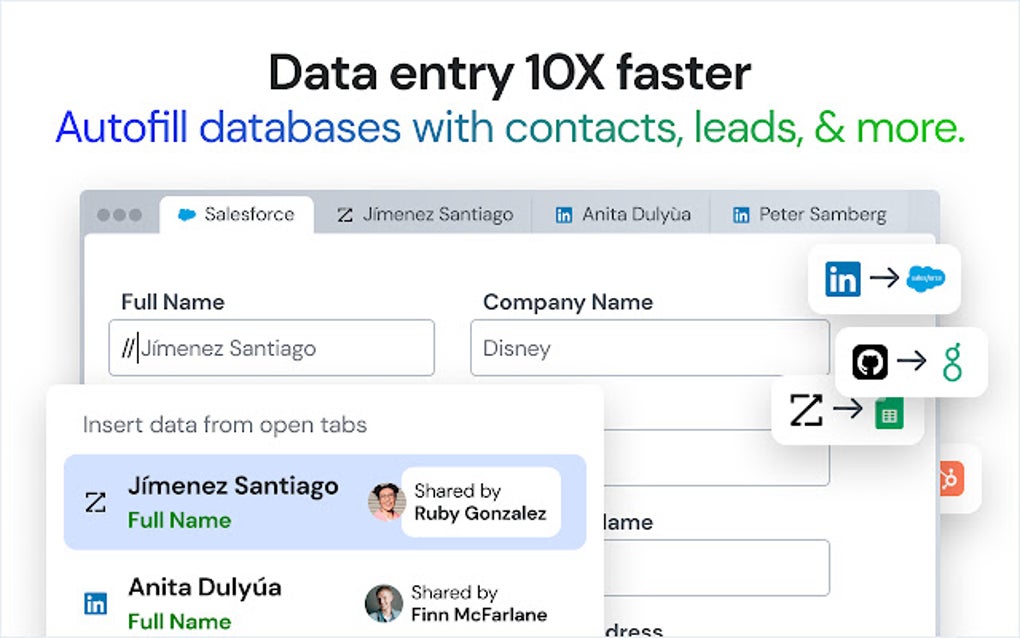Click the LinkedIn icon beside Anita Dulyúa suggestion
Screen dimensions: 1020x638
click(x=96, y=604)
